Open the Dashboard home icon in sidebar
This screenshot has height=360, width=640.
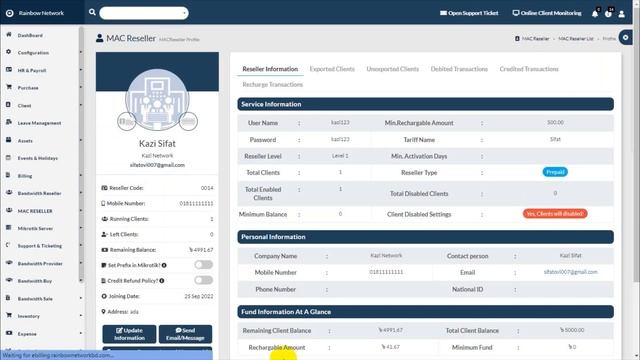tap(9, 35)
